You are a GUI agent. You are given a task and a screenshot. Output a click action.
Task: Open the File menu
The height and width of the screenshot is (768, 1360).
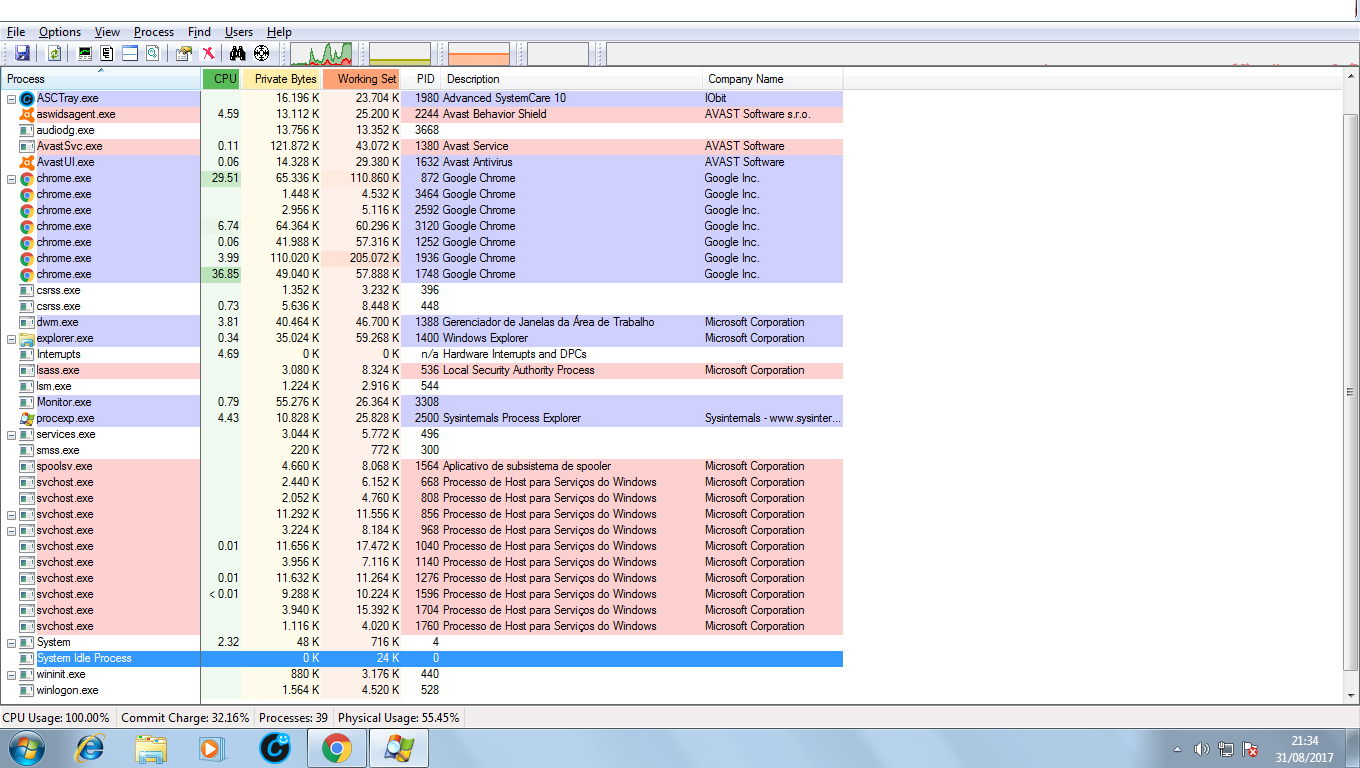point(15,32)
